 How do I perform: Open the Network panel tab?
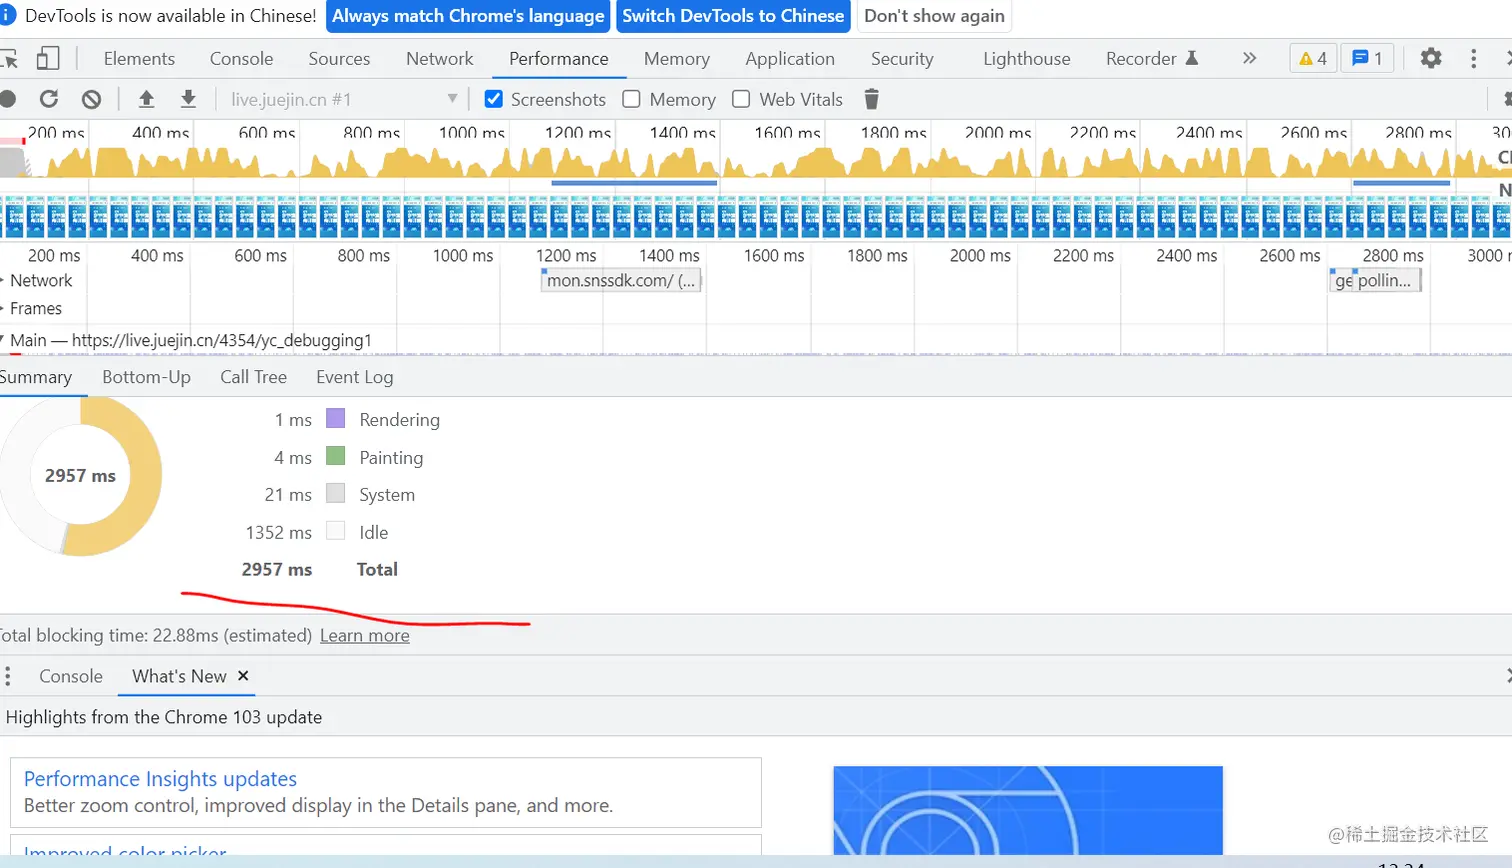click(x=439, y=58)
